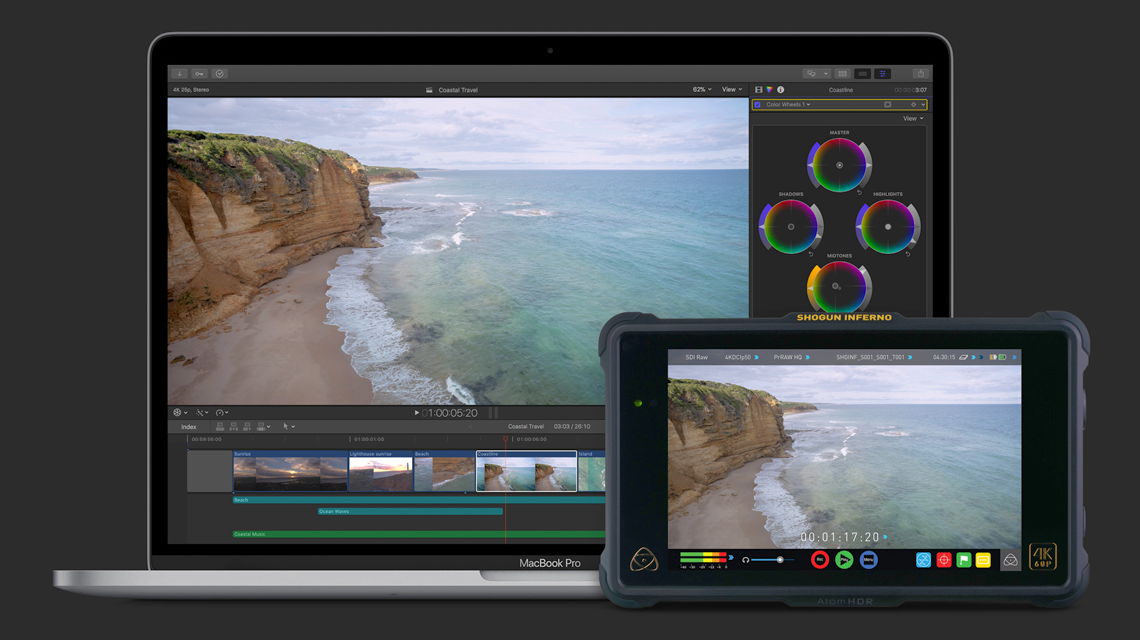Click the insert clip edit icon

pos(233,427)
